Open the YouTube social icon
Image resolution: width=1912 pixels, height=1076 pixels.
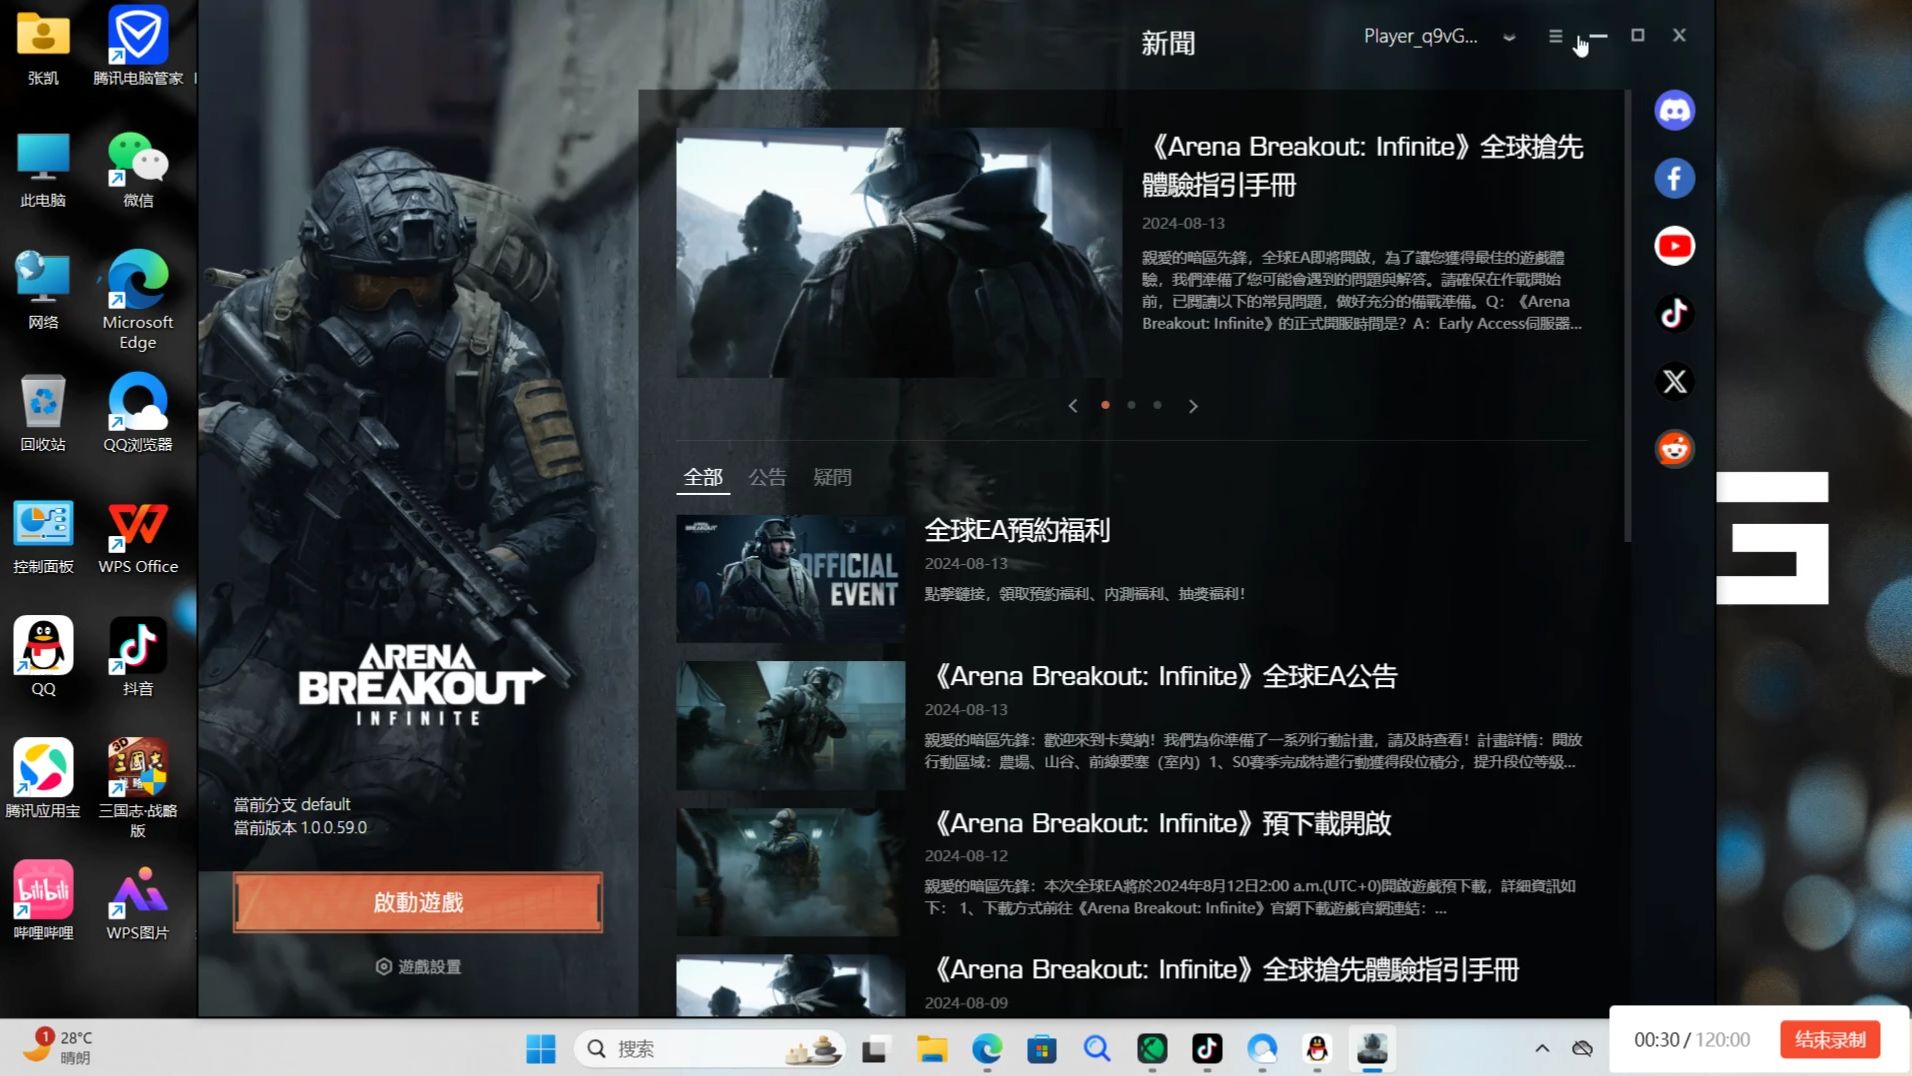click(1674, 246)
